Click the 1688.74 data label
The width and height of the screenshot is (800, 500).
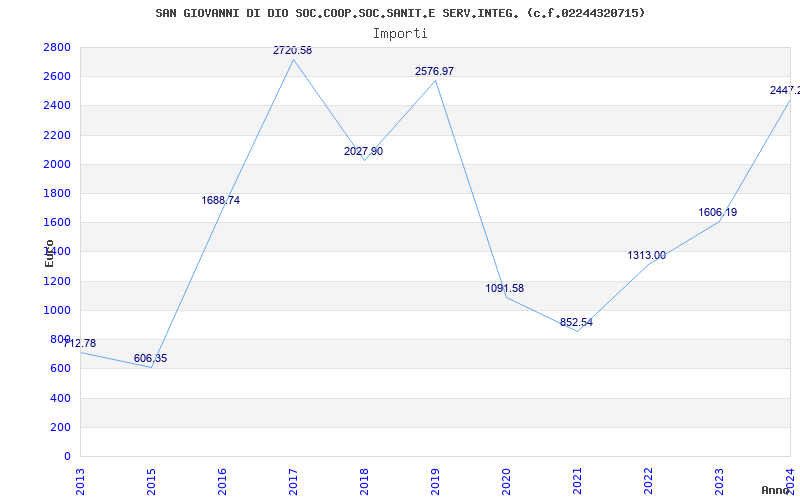(x=220, y=201)
